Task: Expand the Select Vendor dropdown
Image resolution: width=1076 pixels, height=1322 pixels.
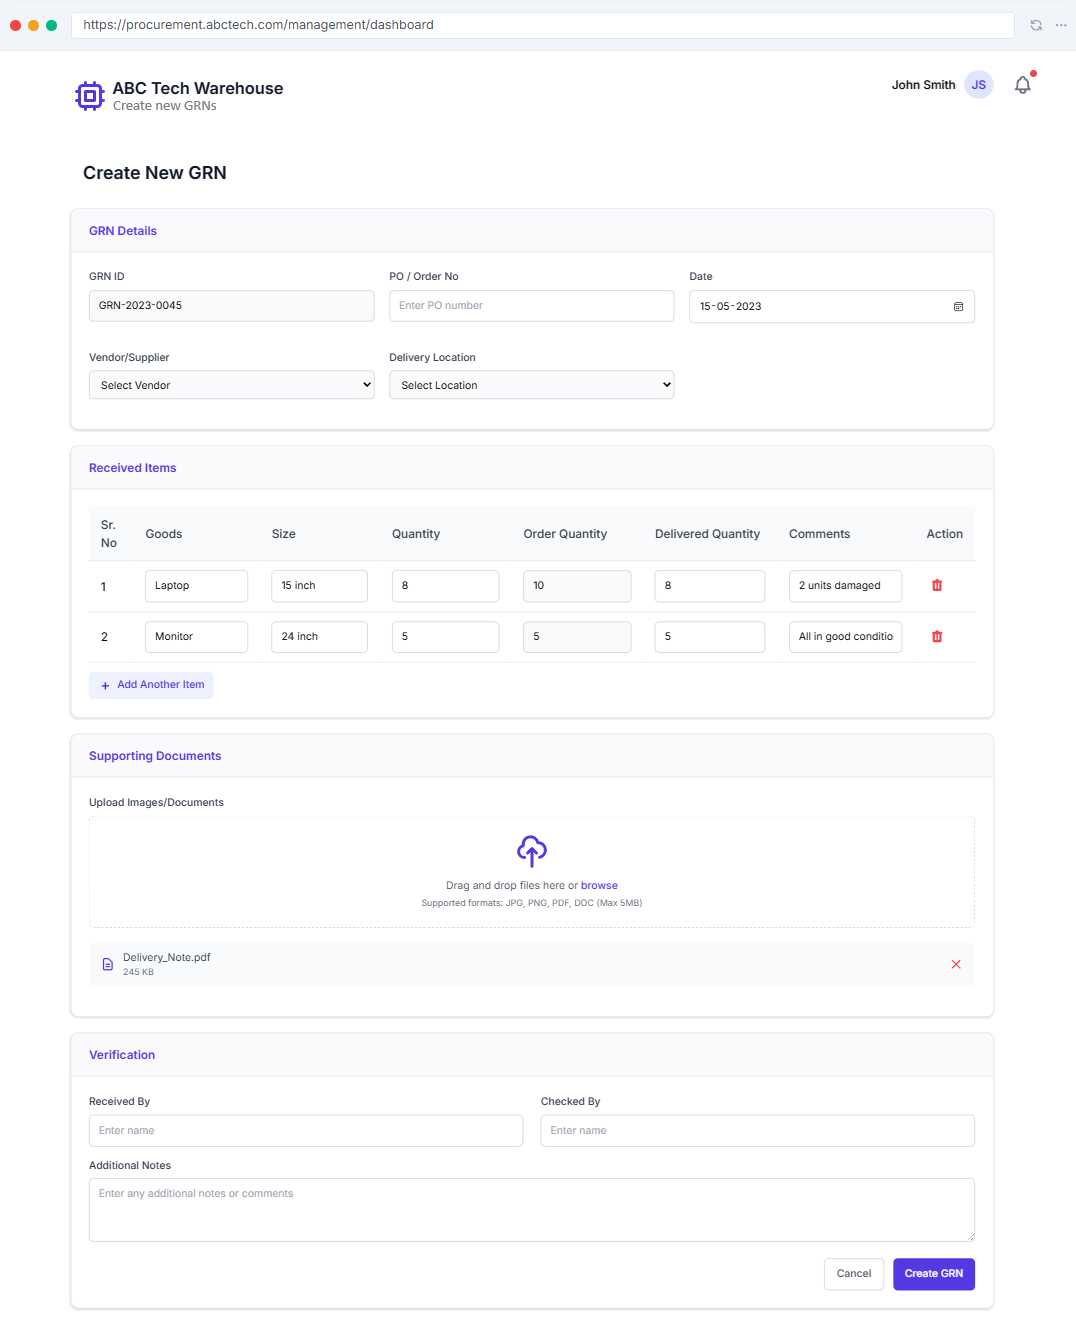Action: 232,385
